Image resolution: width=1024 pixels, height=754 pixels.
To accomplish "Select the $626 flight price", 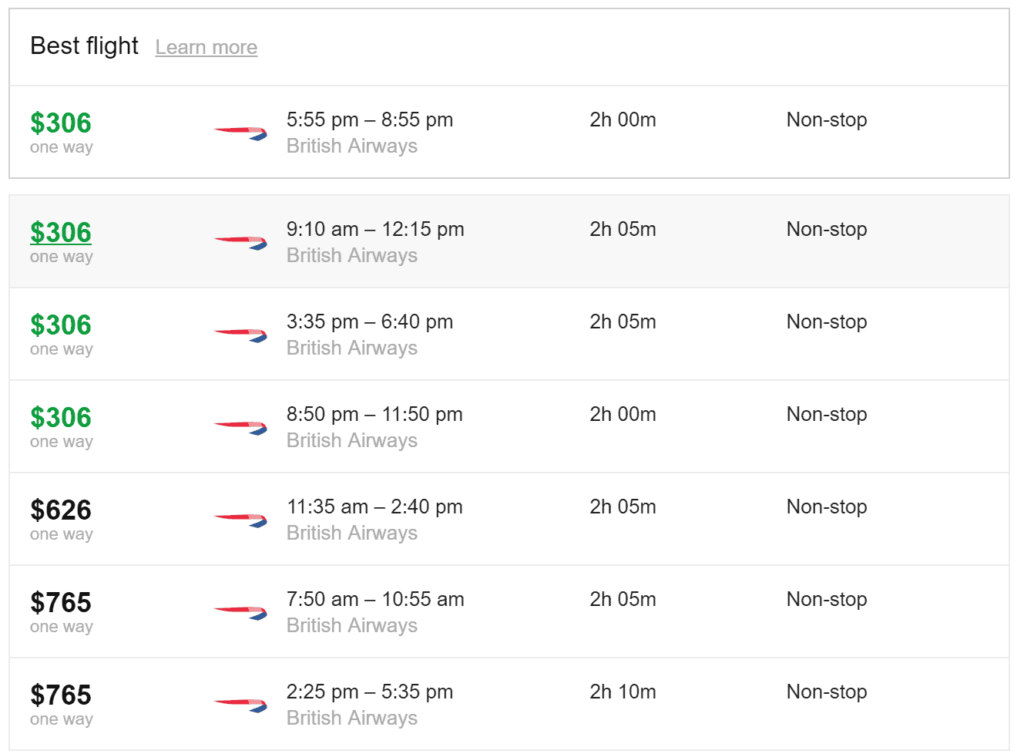I will (61, 510).
